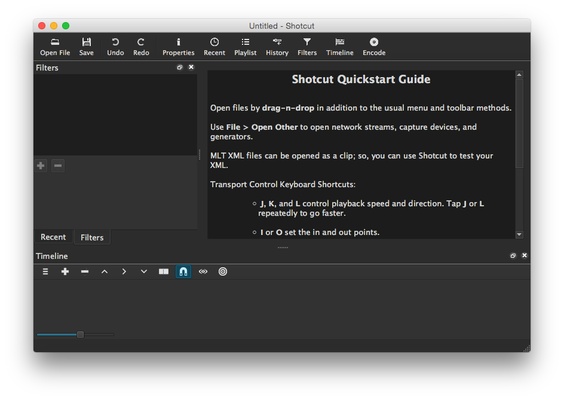Viewport: 564px width, 400px height.
Task: Open the Properties panel from the toolbar
Action: (178, 47)
